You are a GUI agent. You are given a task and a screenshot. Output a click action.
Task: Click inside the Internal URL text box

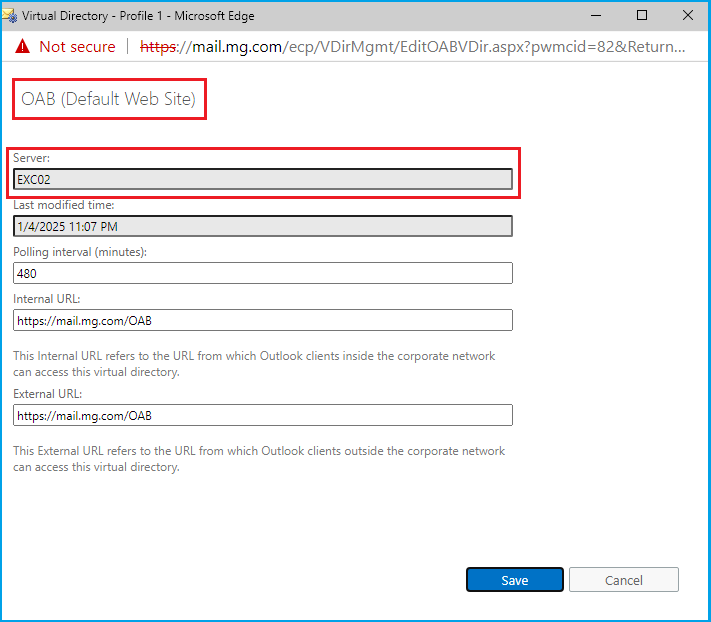pyautogui.click(x=263, y=320)
